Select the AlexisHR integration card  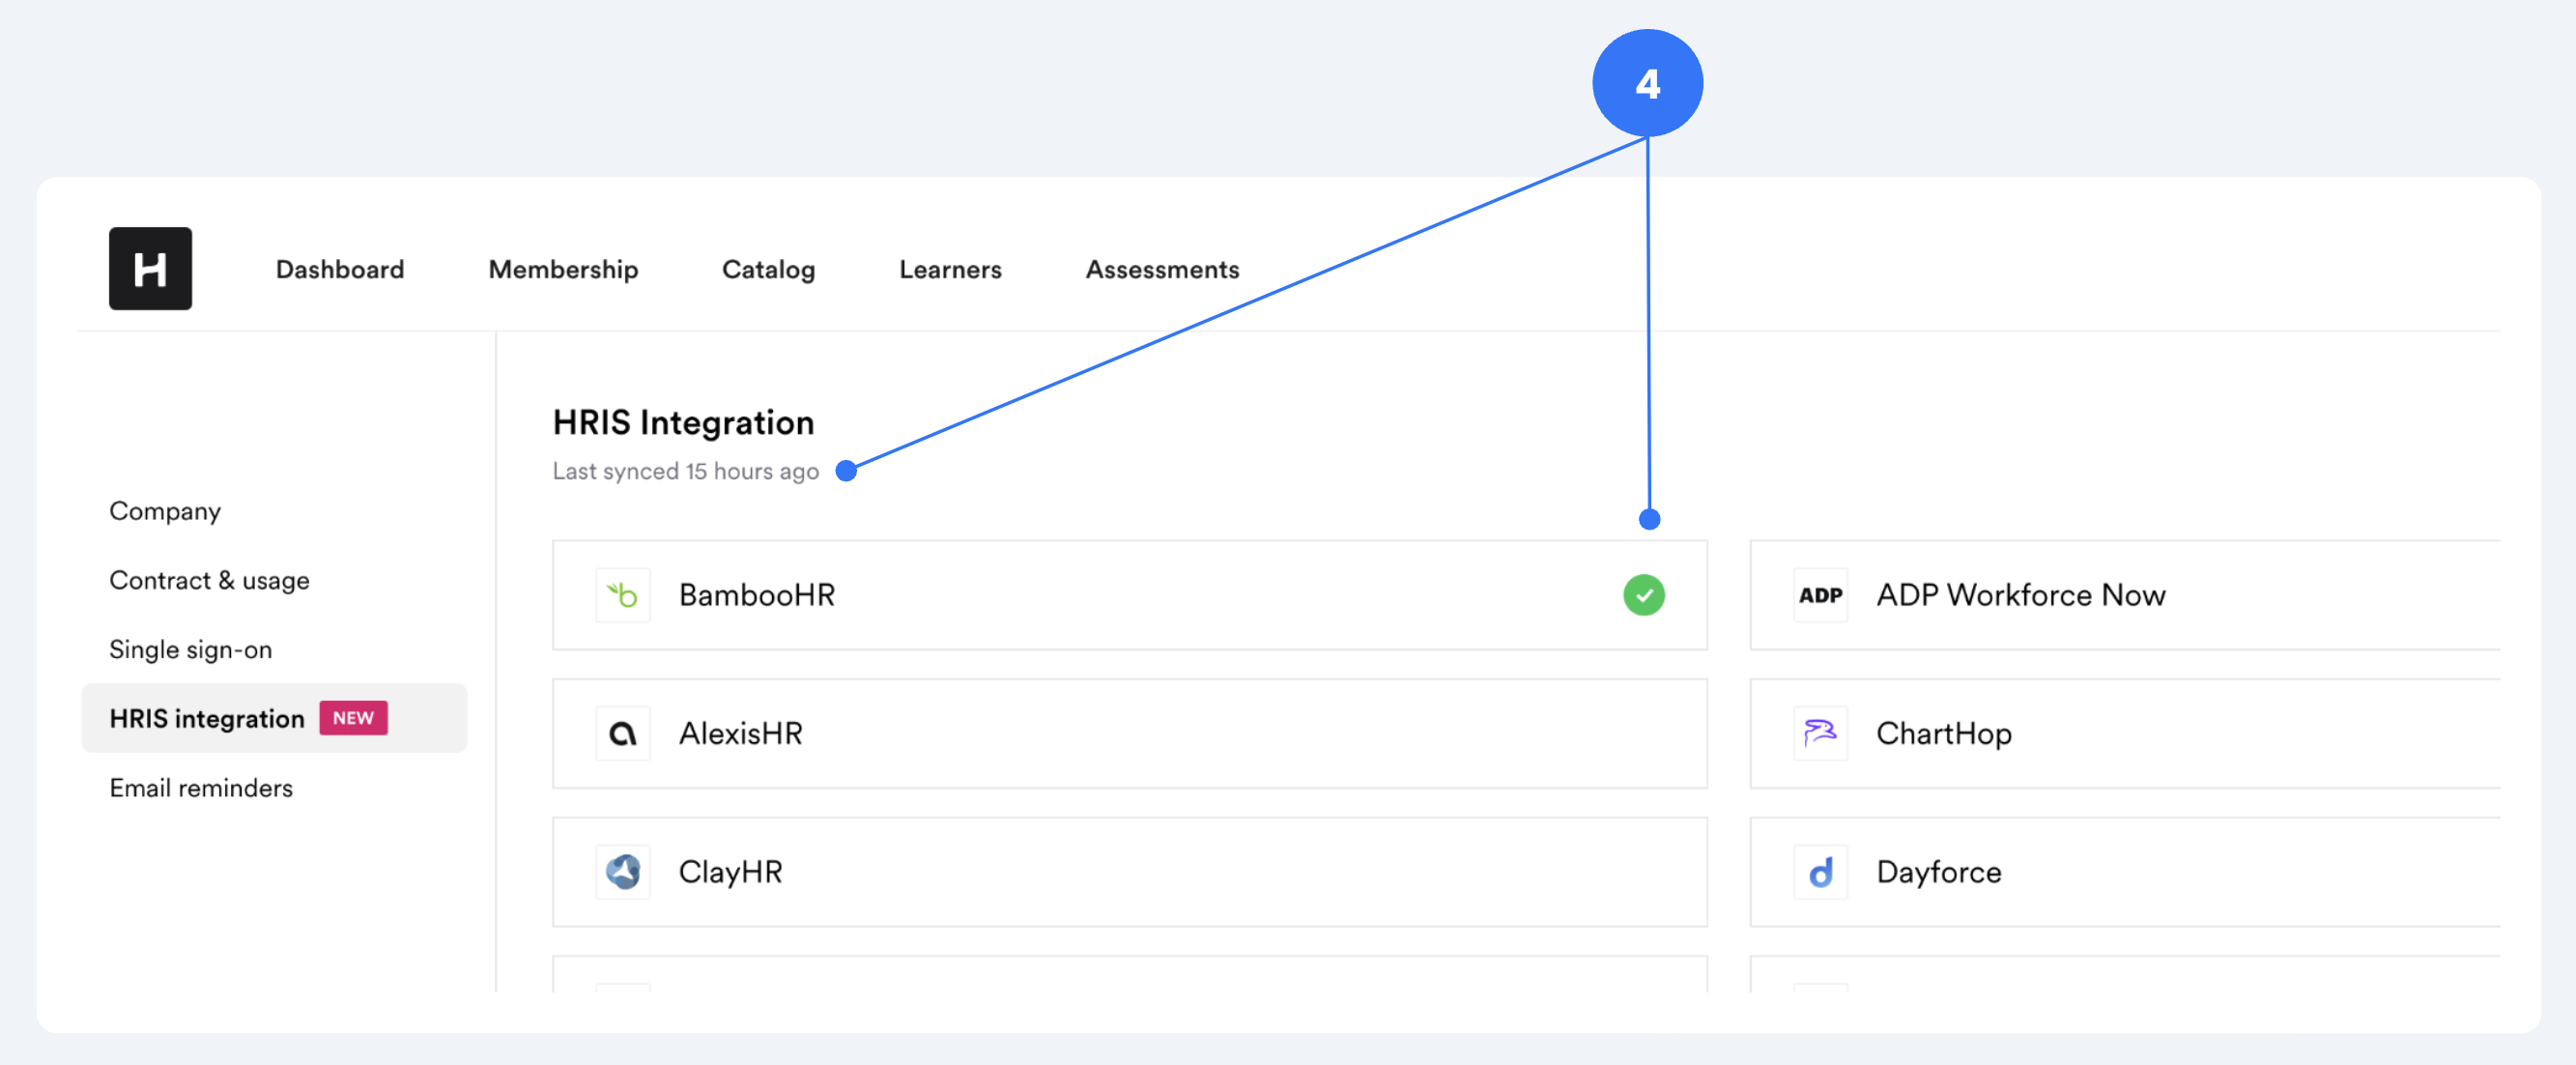point(1129,733)
